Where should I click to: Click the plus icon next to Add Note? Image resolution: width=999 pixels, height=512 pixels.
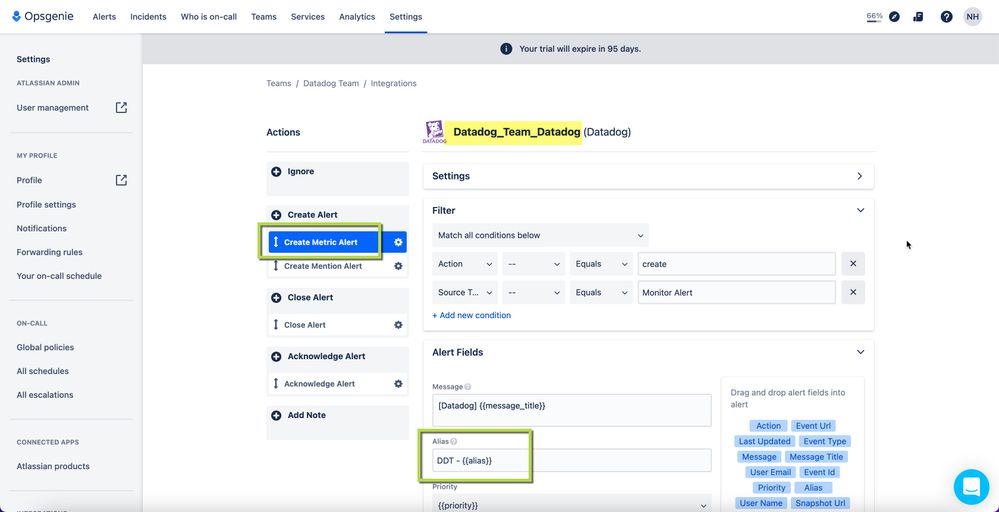pyautogui.click(x=276, y=415)
